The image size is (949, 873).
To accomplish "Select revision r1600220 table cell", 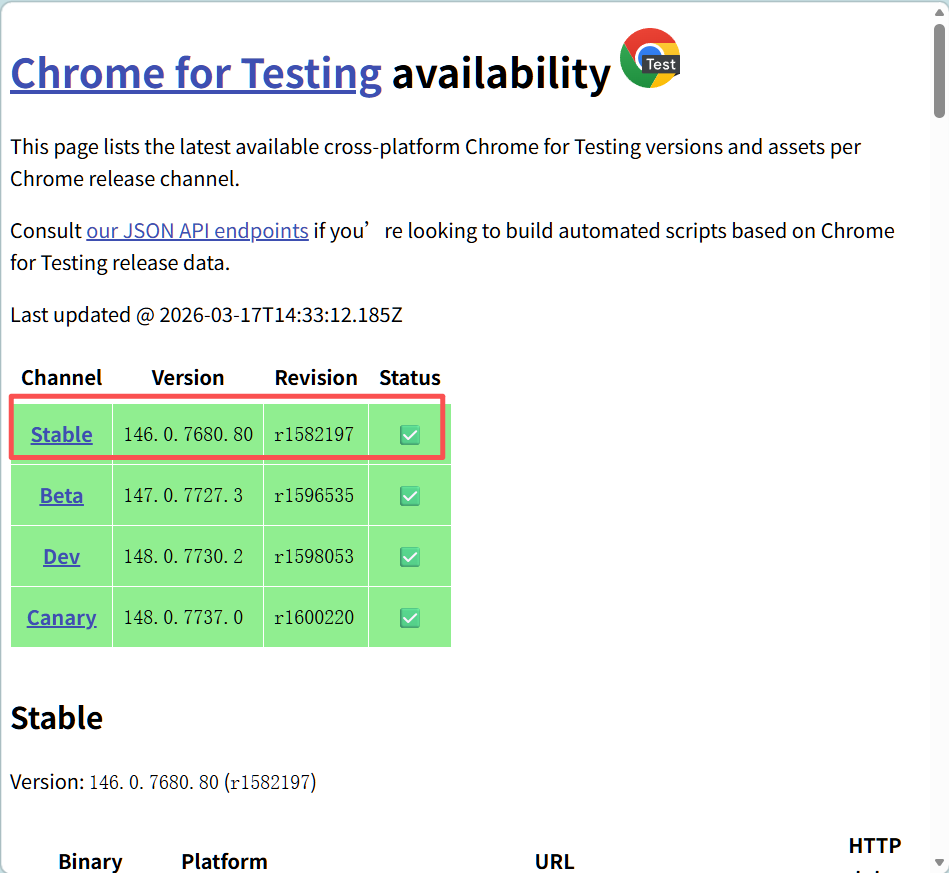I will [316, 618].
